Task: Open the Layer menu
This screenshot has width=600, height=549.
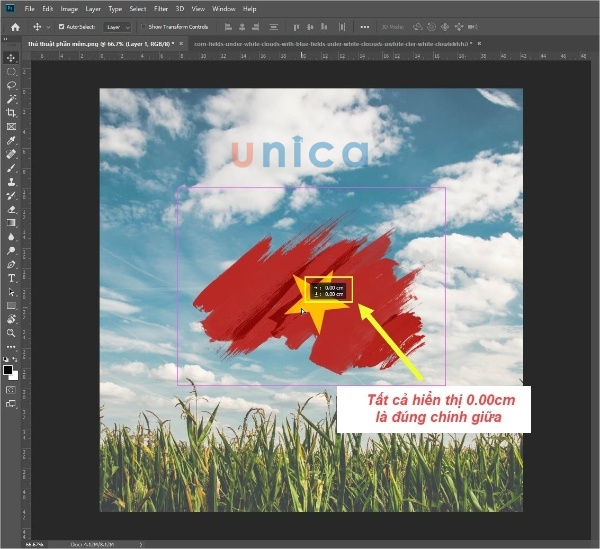Action: click(93, 8)
